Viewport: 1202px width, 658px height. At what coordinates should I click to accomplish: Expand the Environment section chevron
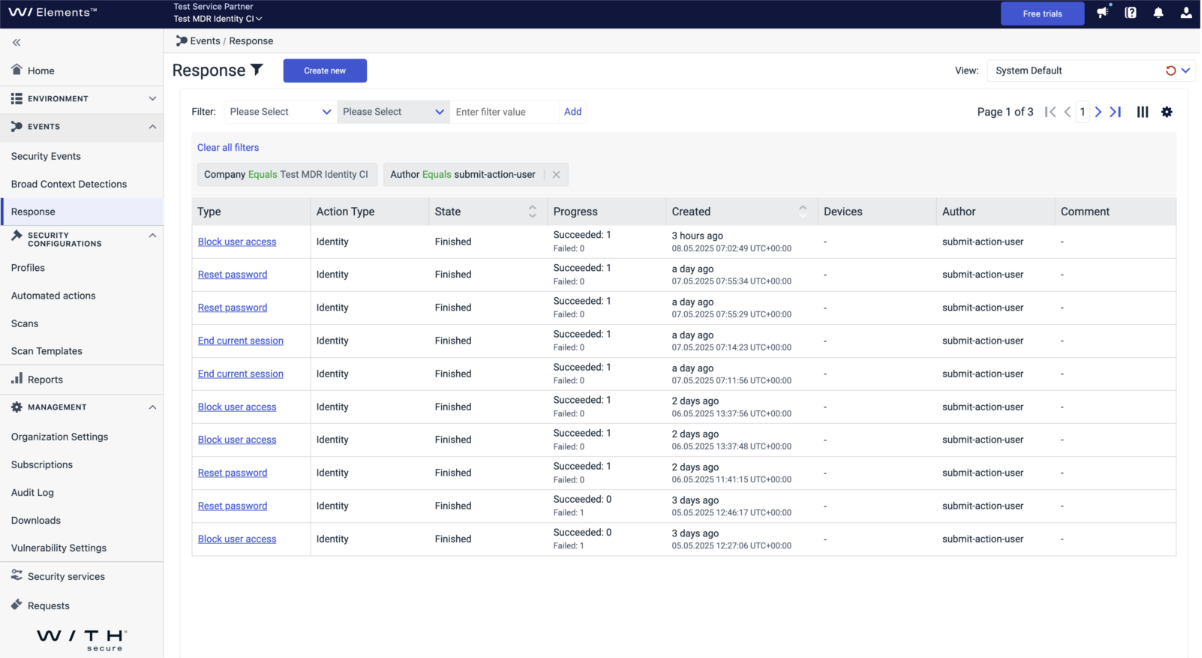(x=152, y=99)
